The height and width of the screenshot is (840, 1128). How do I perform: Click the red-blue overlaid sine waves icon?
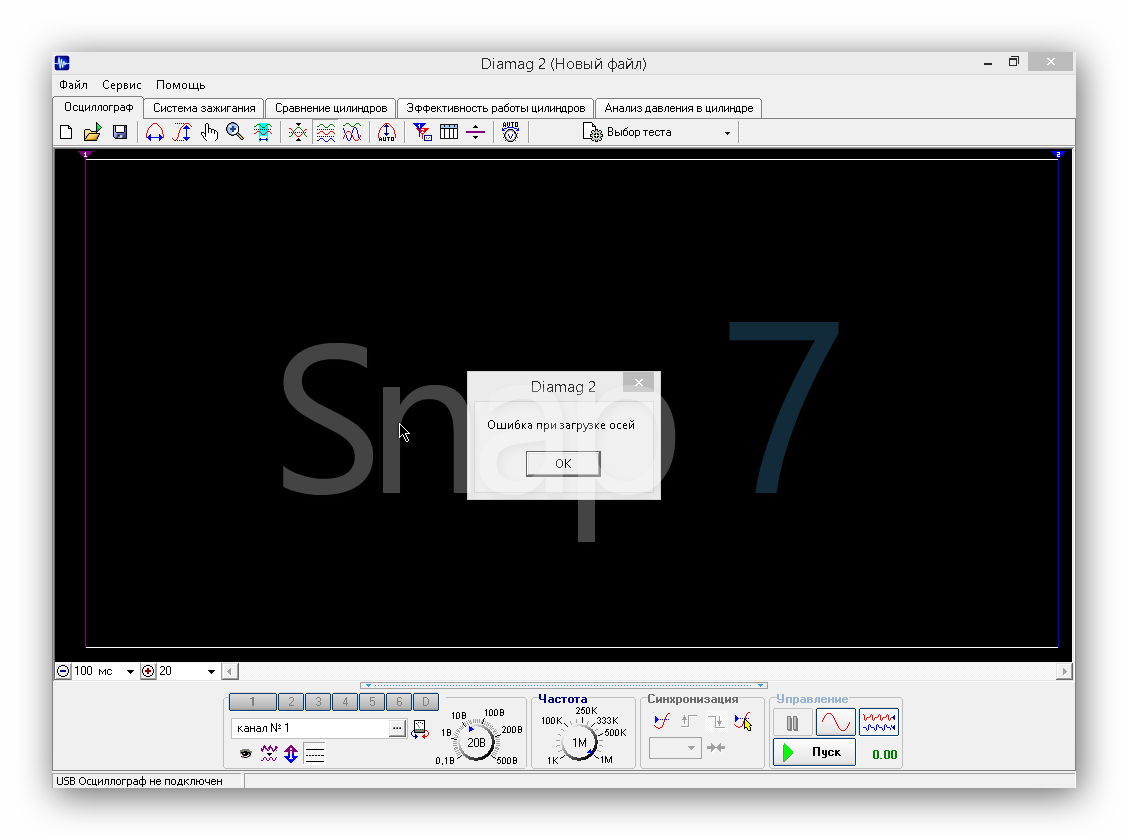352,132
